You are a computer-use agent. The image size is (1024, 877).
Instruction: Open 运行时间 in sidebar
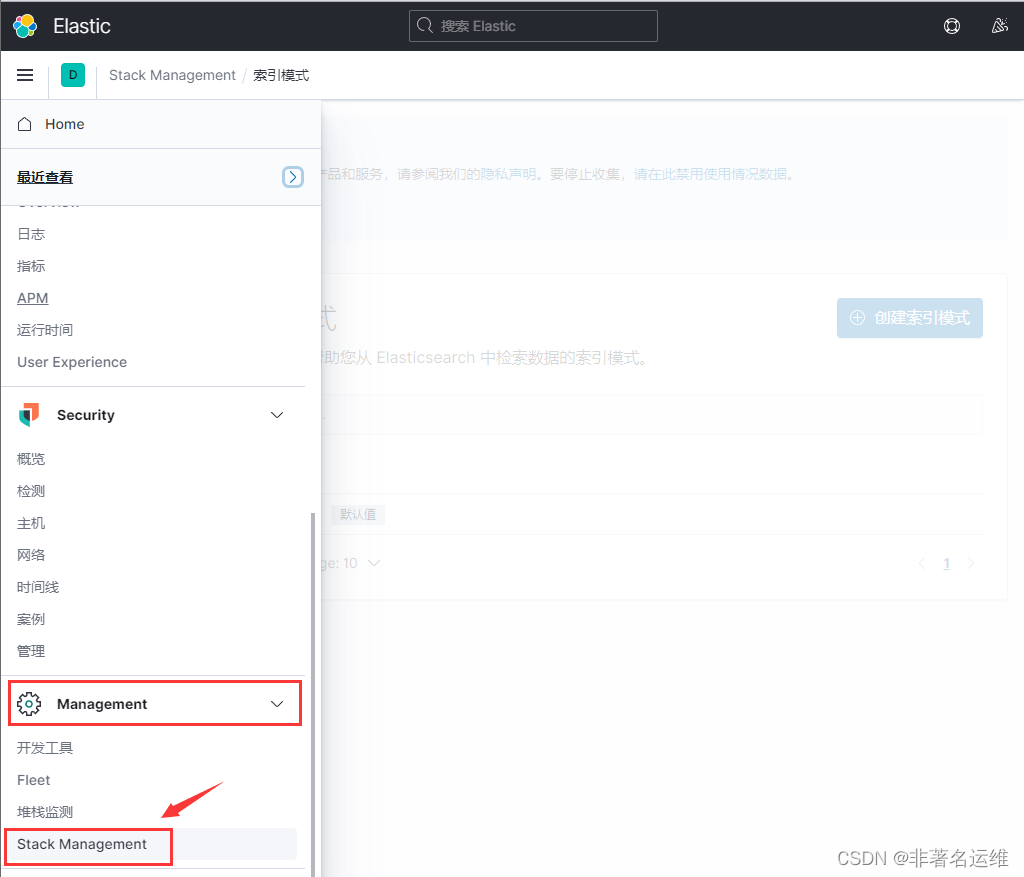click(45, 330)
